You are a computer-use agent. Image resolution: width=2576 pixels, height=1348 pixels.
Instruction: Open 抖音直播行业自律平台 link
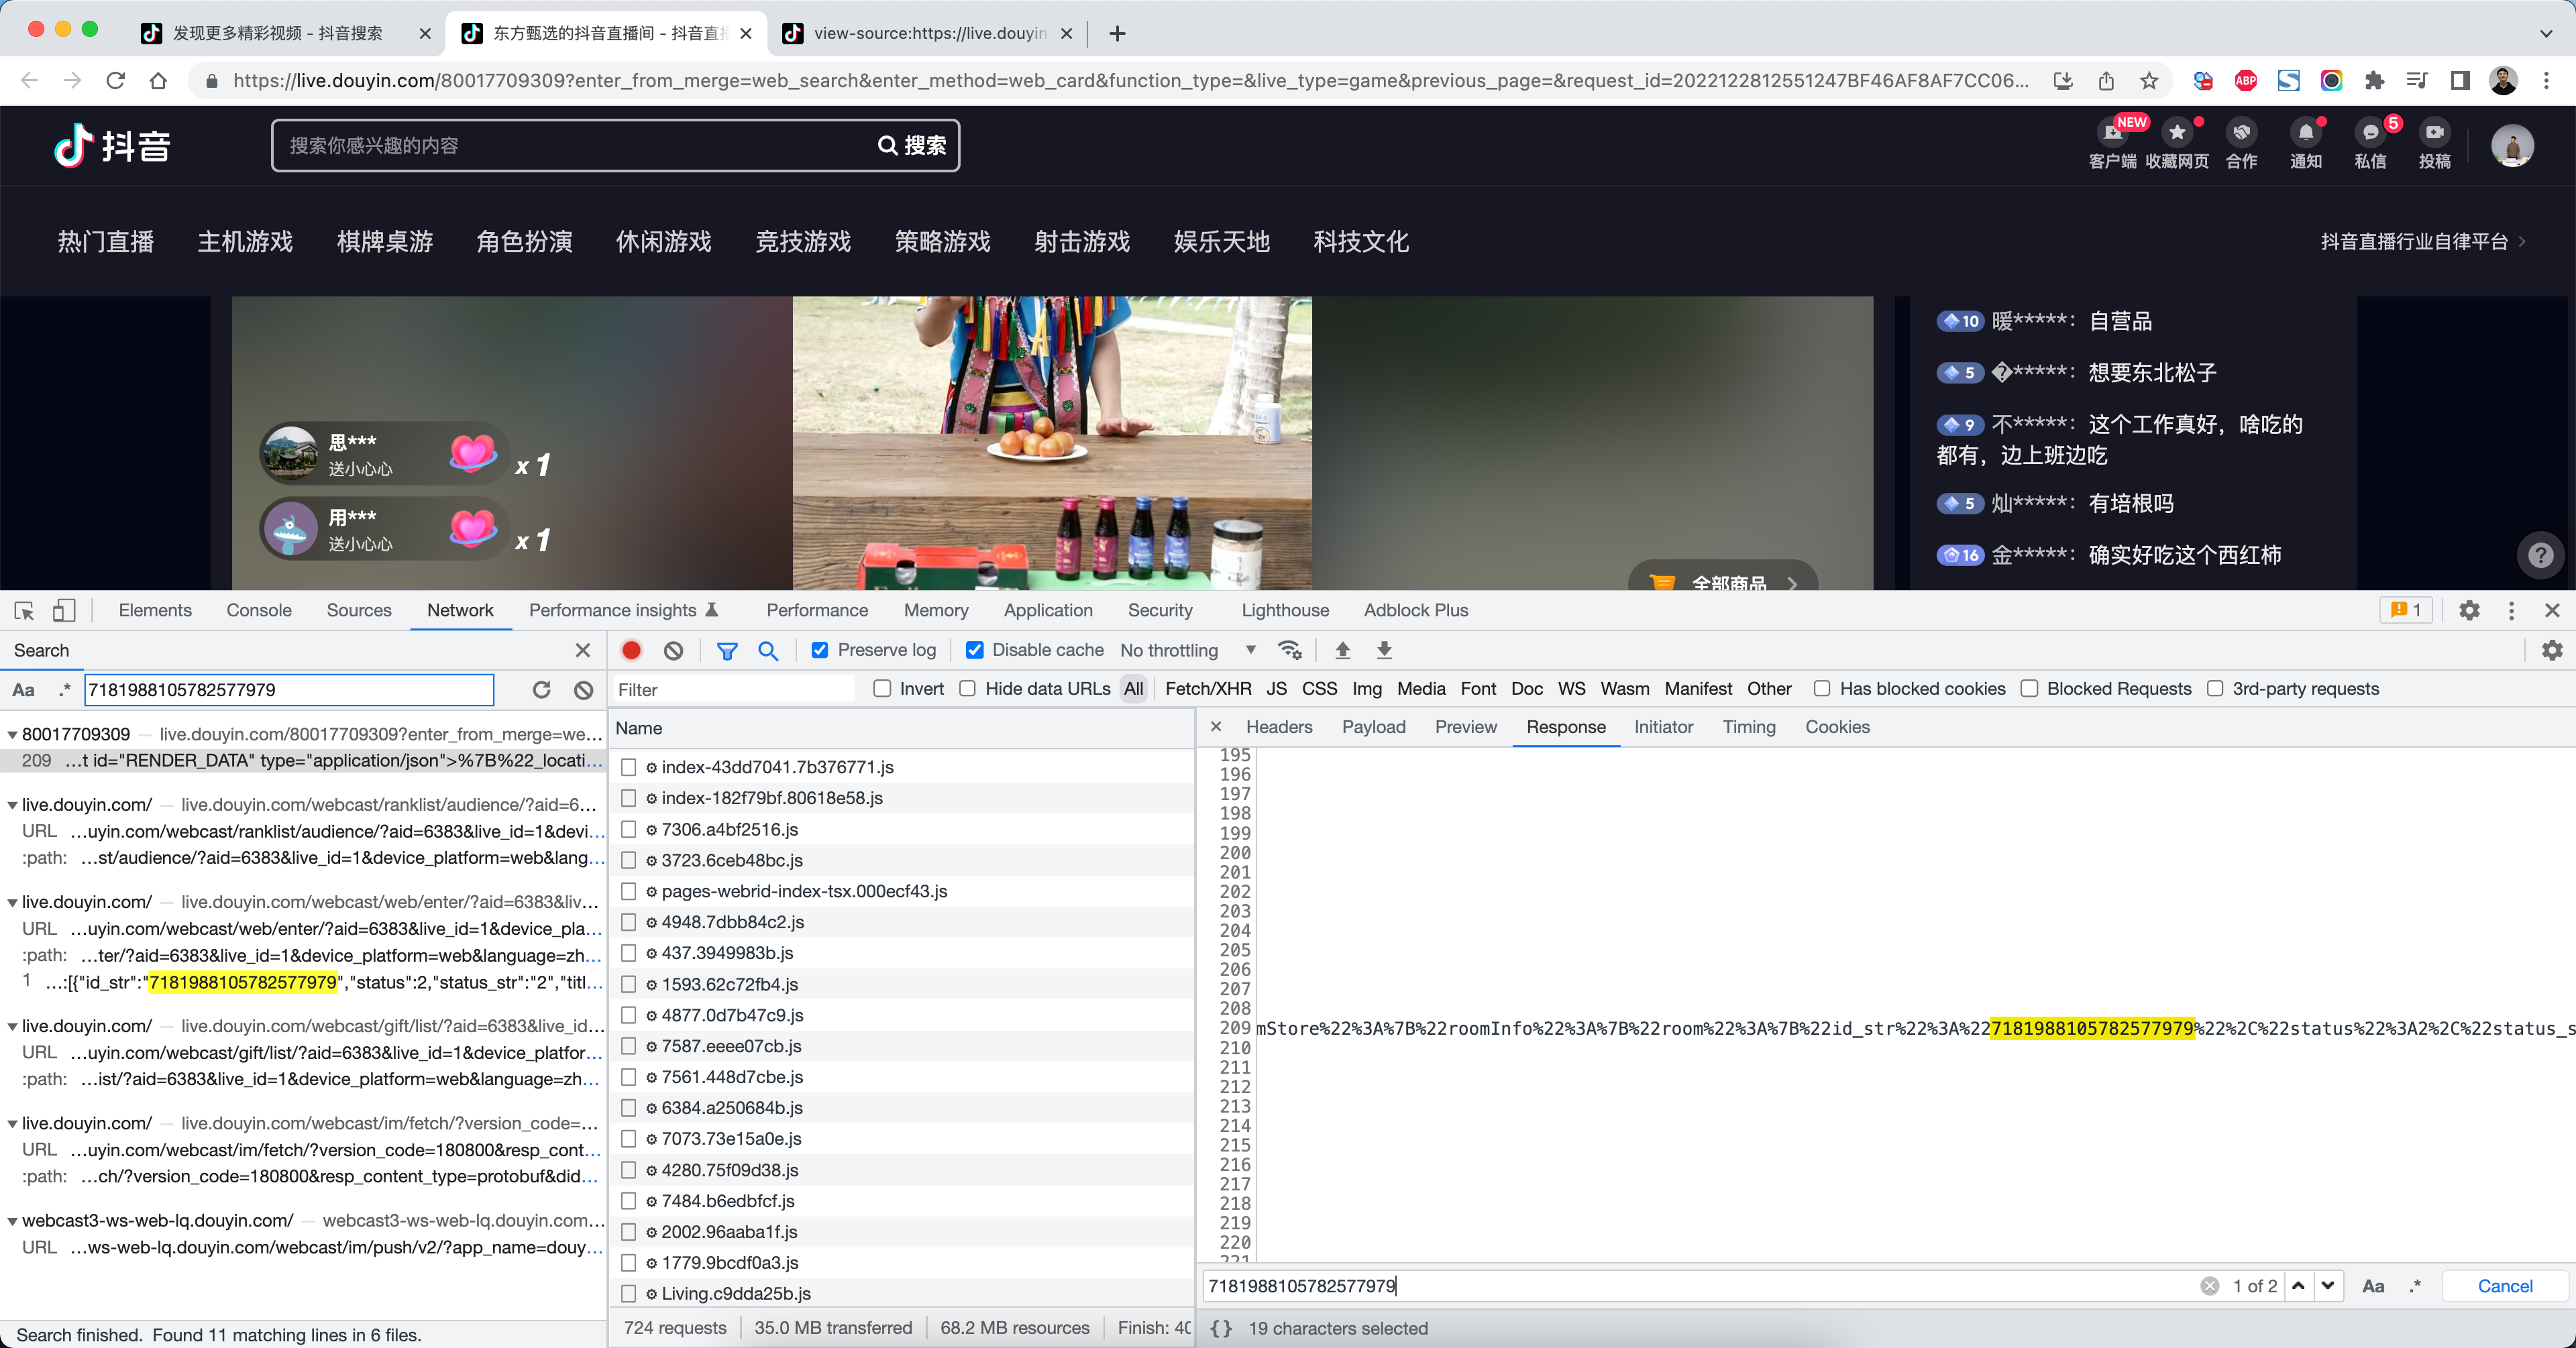click(2423, 241)
